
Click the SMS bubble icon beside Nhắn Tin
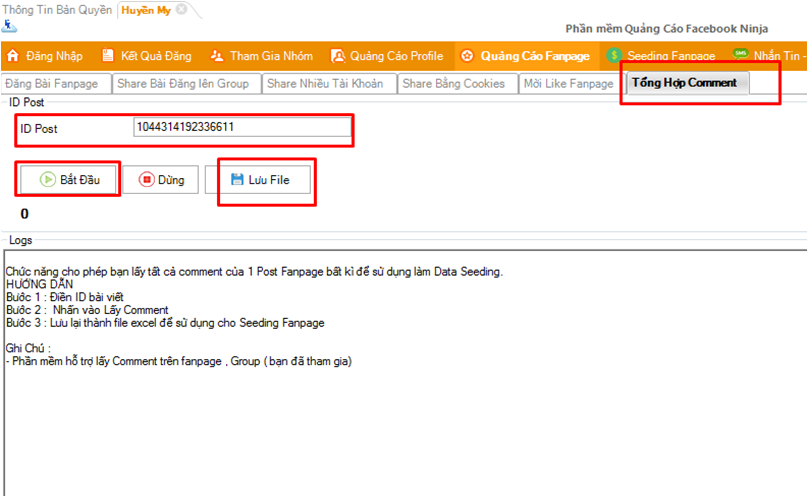tap(740, 54)
